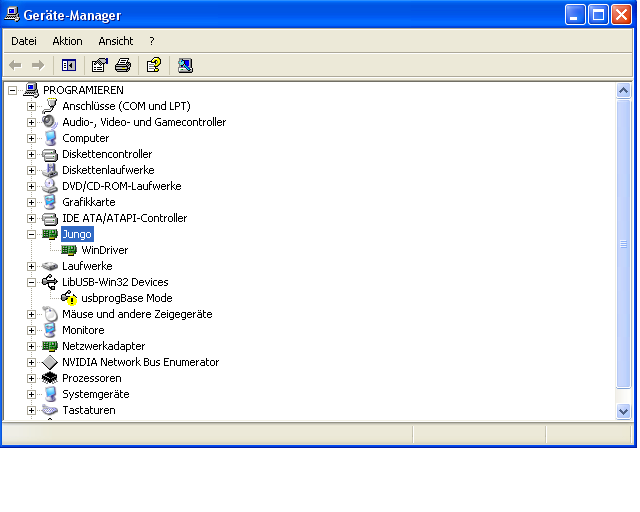
Task: Expand the Grafikkarte node
Action: click(31, 203)
